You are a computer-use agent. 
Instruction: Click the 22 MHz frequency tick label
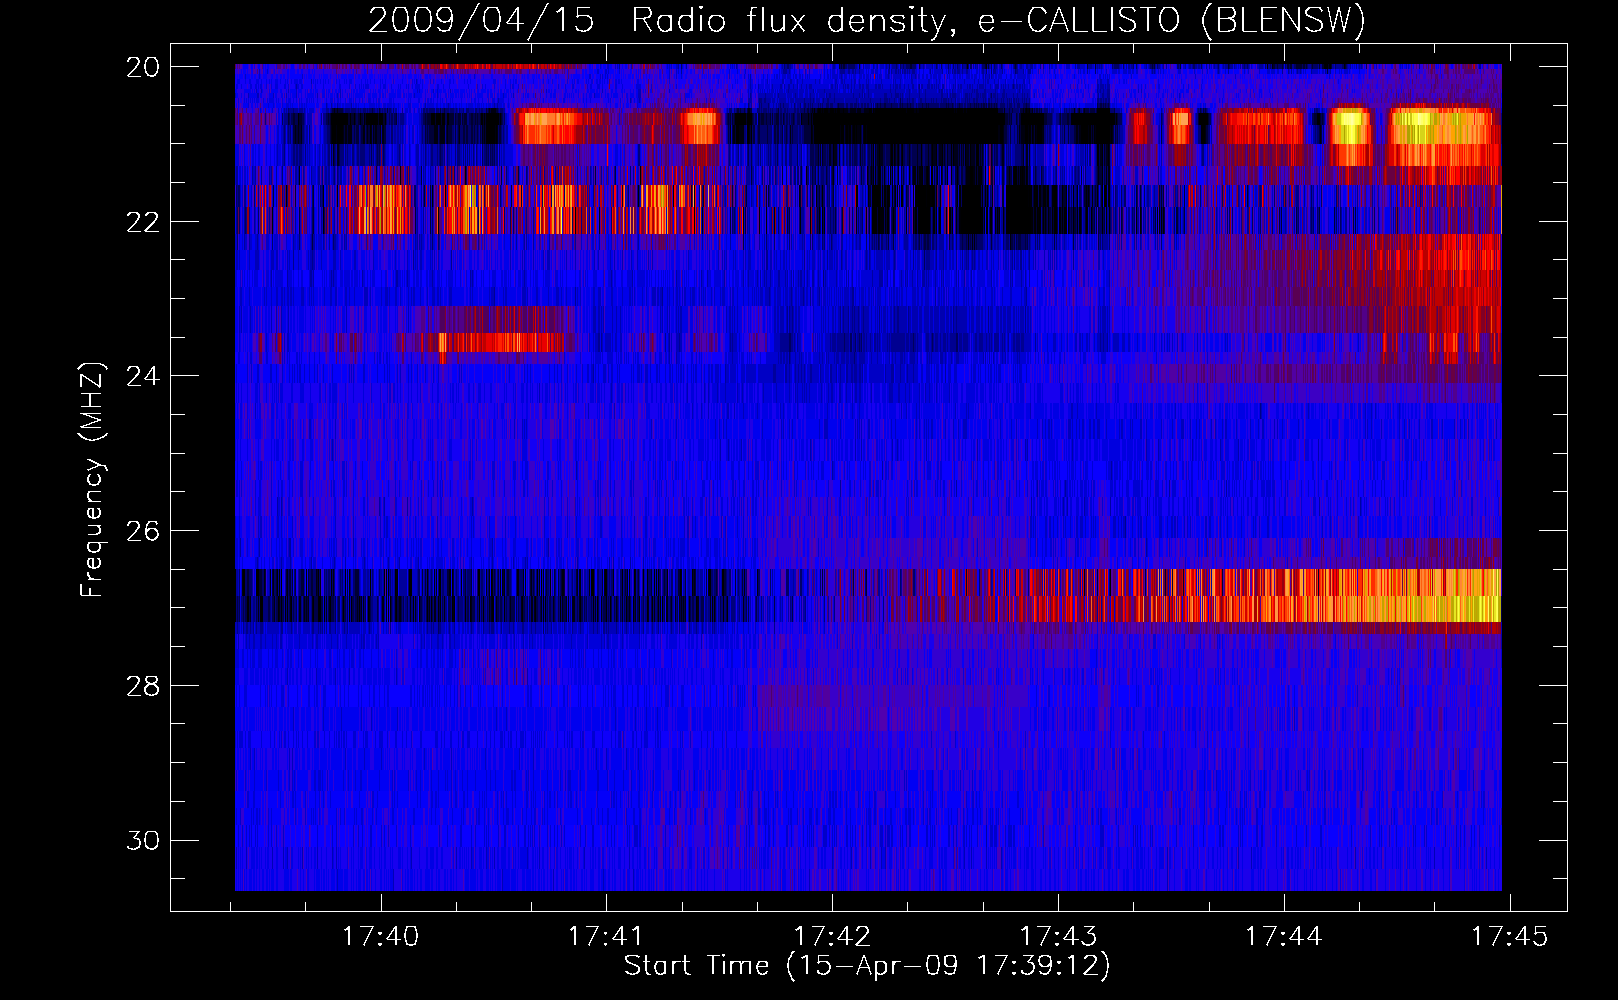(x=143, y=221)
